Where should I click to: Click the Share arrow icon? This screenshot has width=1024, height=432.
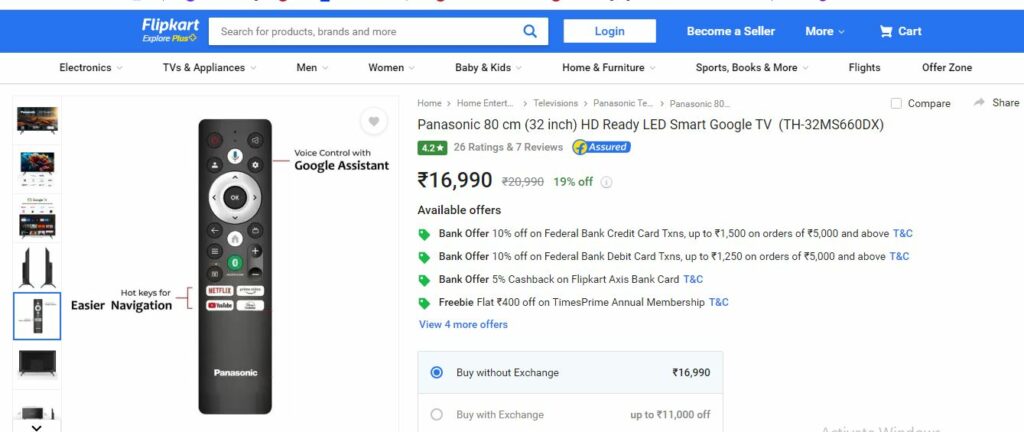click(979, 102)
